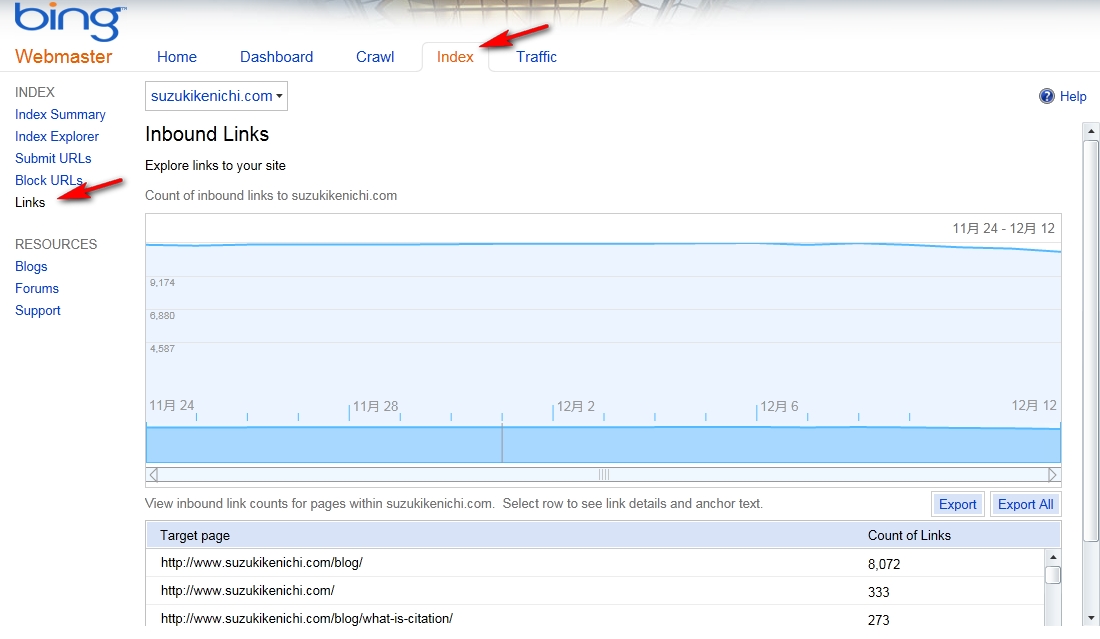Open the Traffic tab
This screenshot has height=639, width=1100.
(x=537, y=57)
